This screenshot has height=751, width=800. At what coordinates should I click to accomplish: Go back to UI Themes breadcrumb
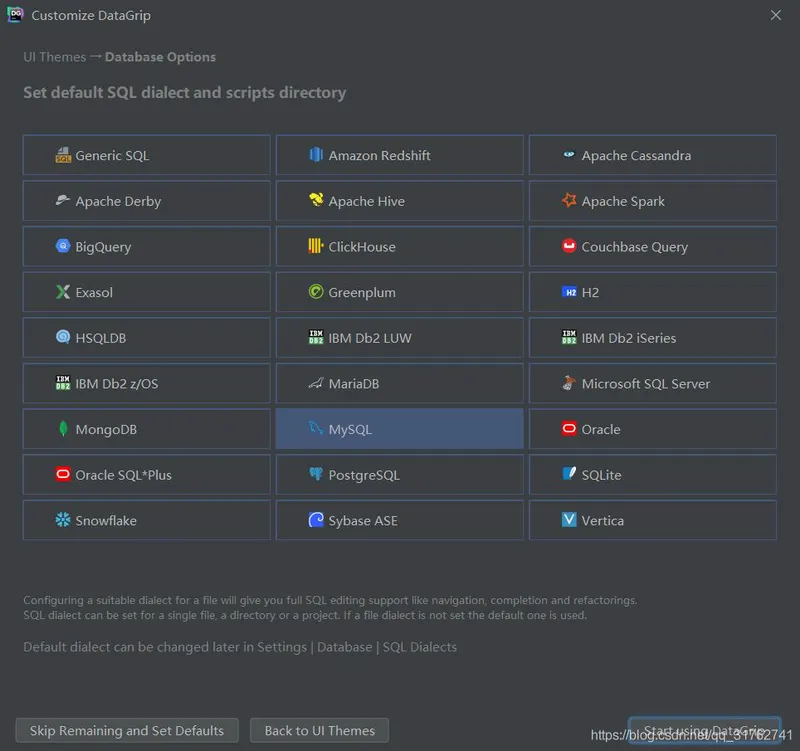[55, 57]
